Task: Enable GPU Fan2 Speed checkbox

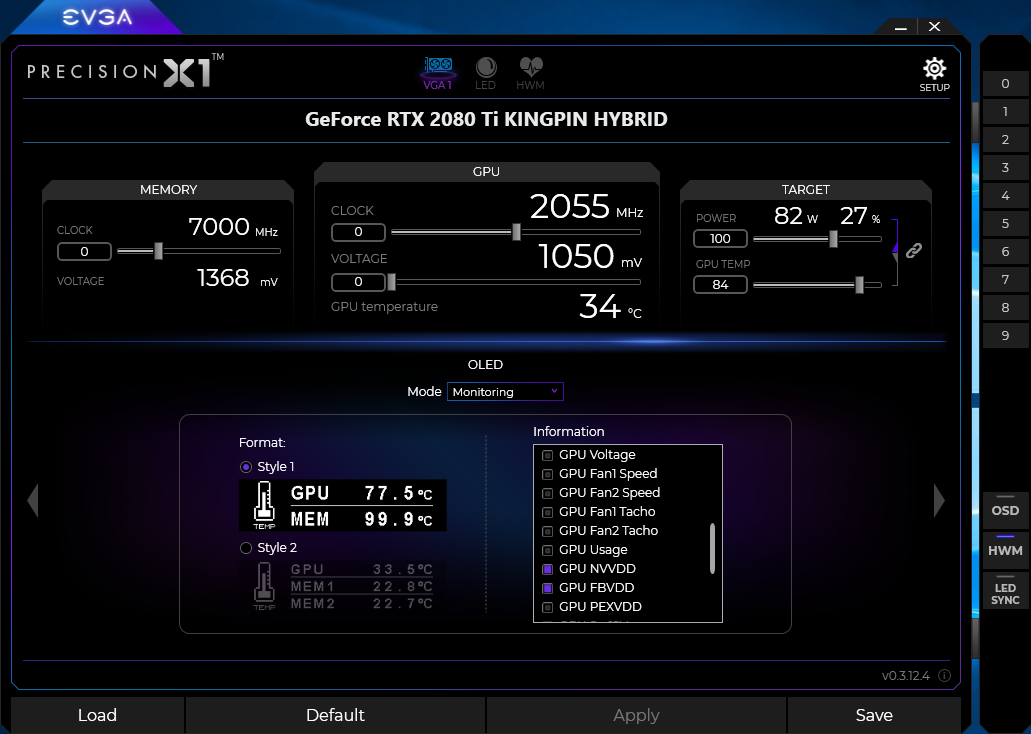Action: pos(547,493)
